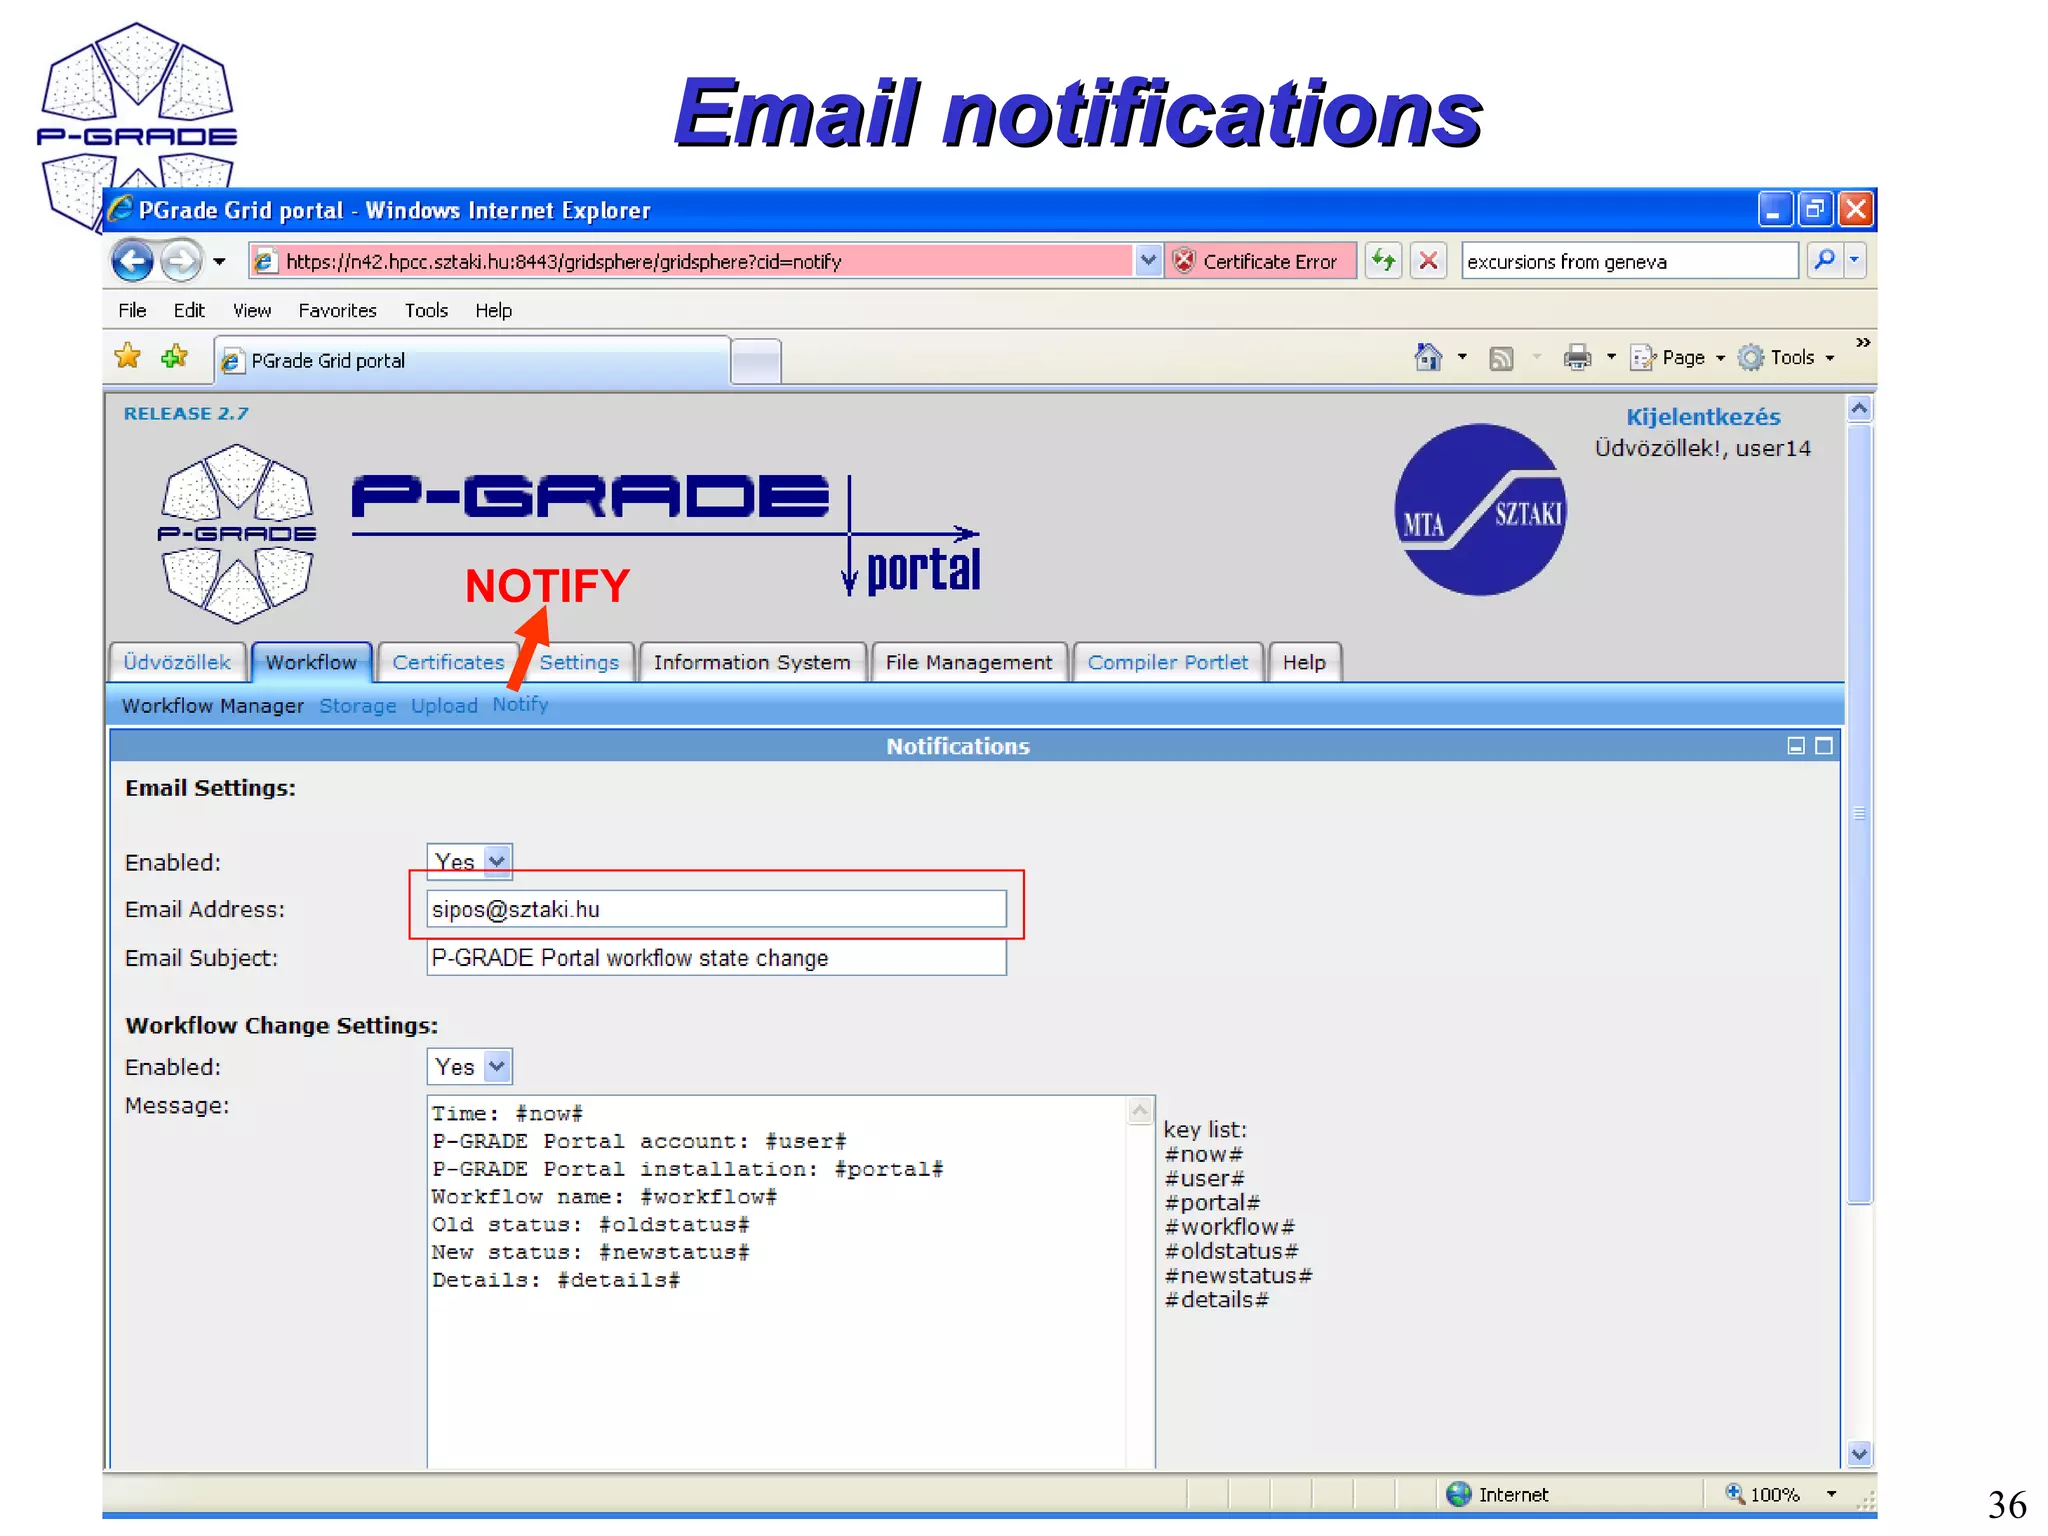Click the RELEASE 2.7 text

(186, 414)
